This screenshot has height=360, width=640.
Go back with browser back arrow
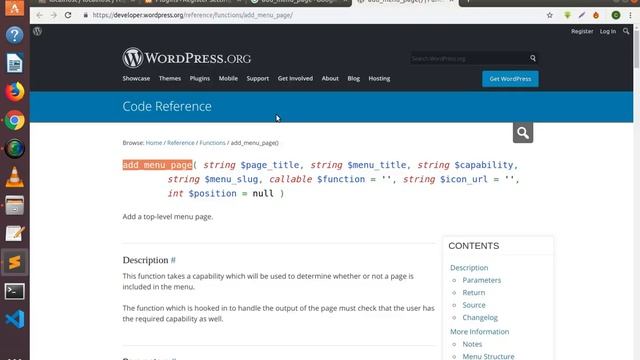point(39,15)
